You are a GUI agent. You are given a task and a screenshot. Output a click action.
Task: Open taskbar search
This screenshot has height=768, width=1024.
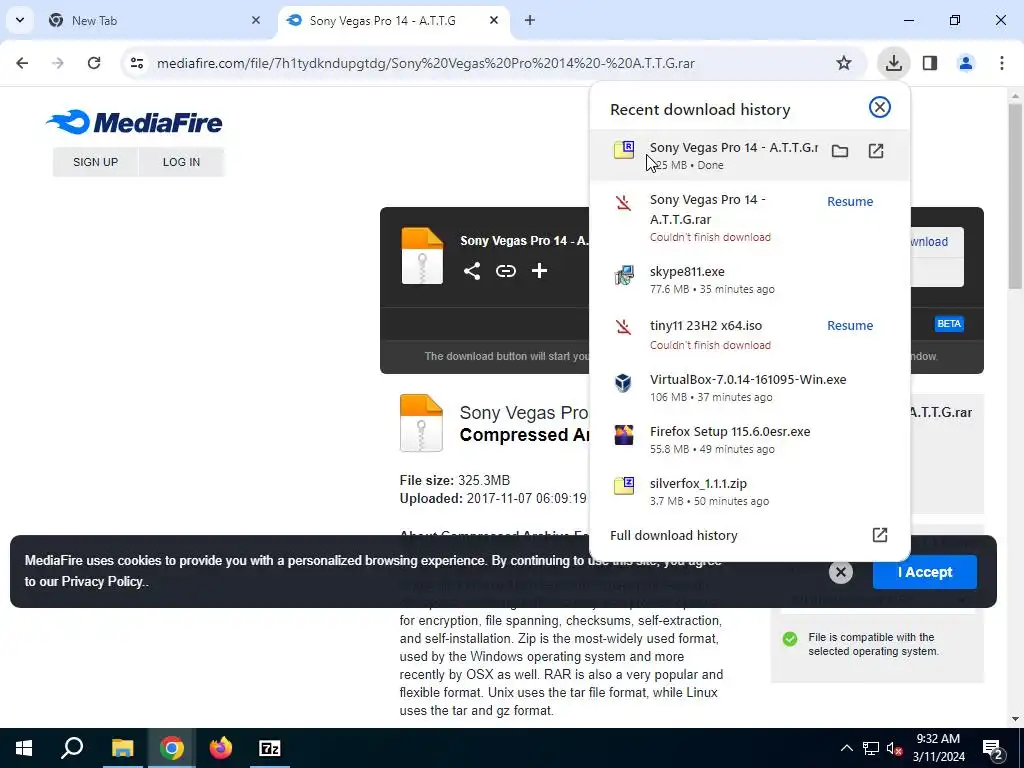pos(72,748)
